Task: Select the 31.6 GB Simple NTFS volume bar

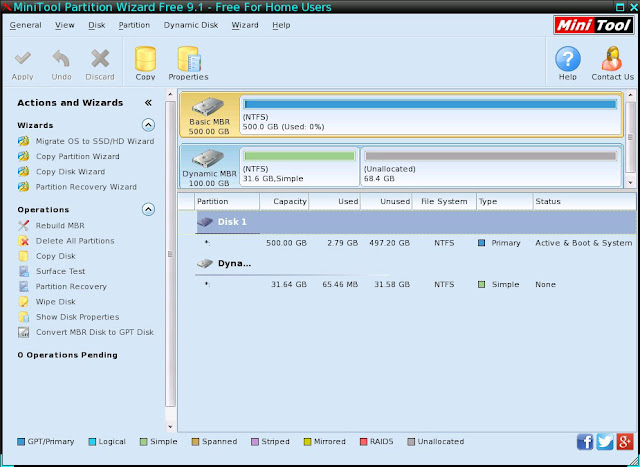Action: (x=299, y=156)
